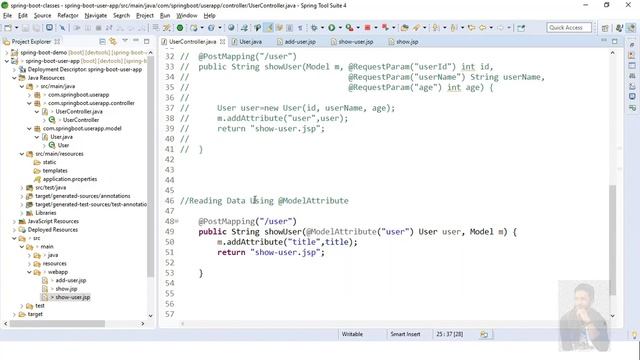Open the Project menu
Image resolution: width=640 pixels, height=360 pixels.
(x=144, y=16)
